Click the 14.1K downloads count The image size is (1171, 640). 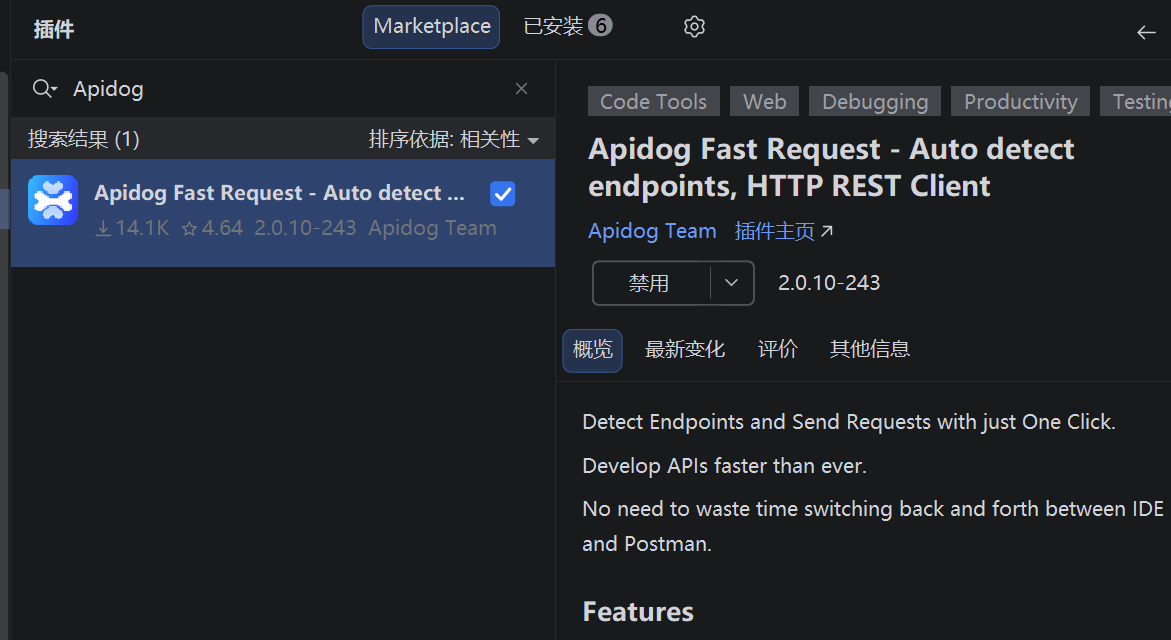coord(133,229)
